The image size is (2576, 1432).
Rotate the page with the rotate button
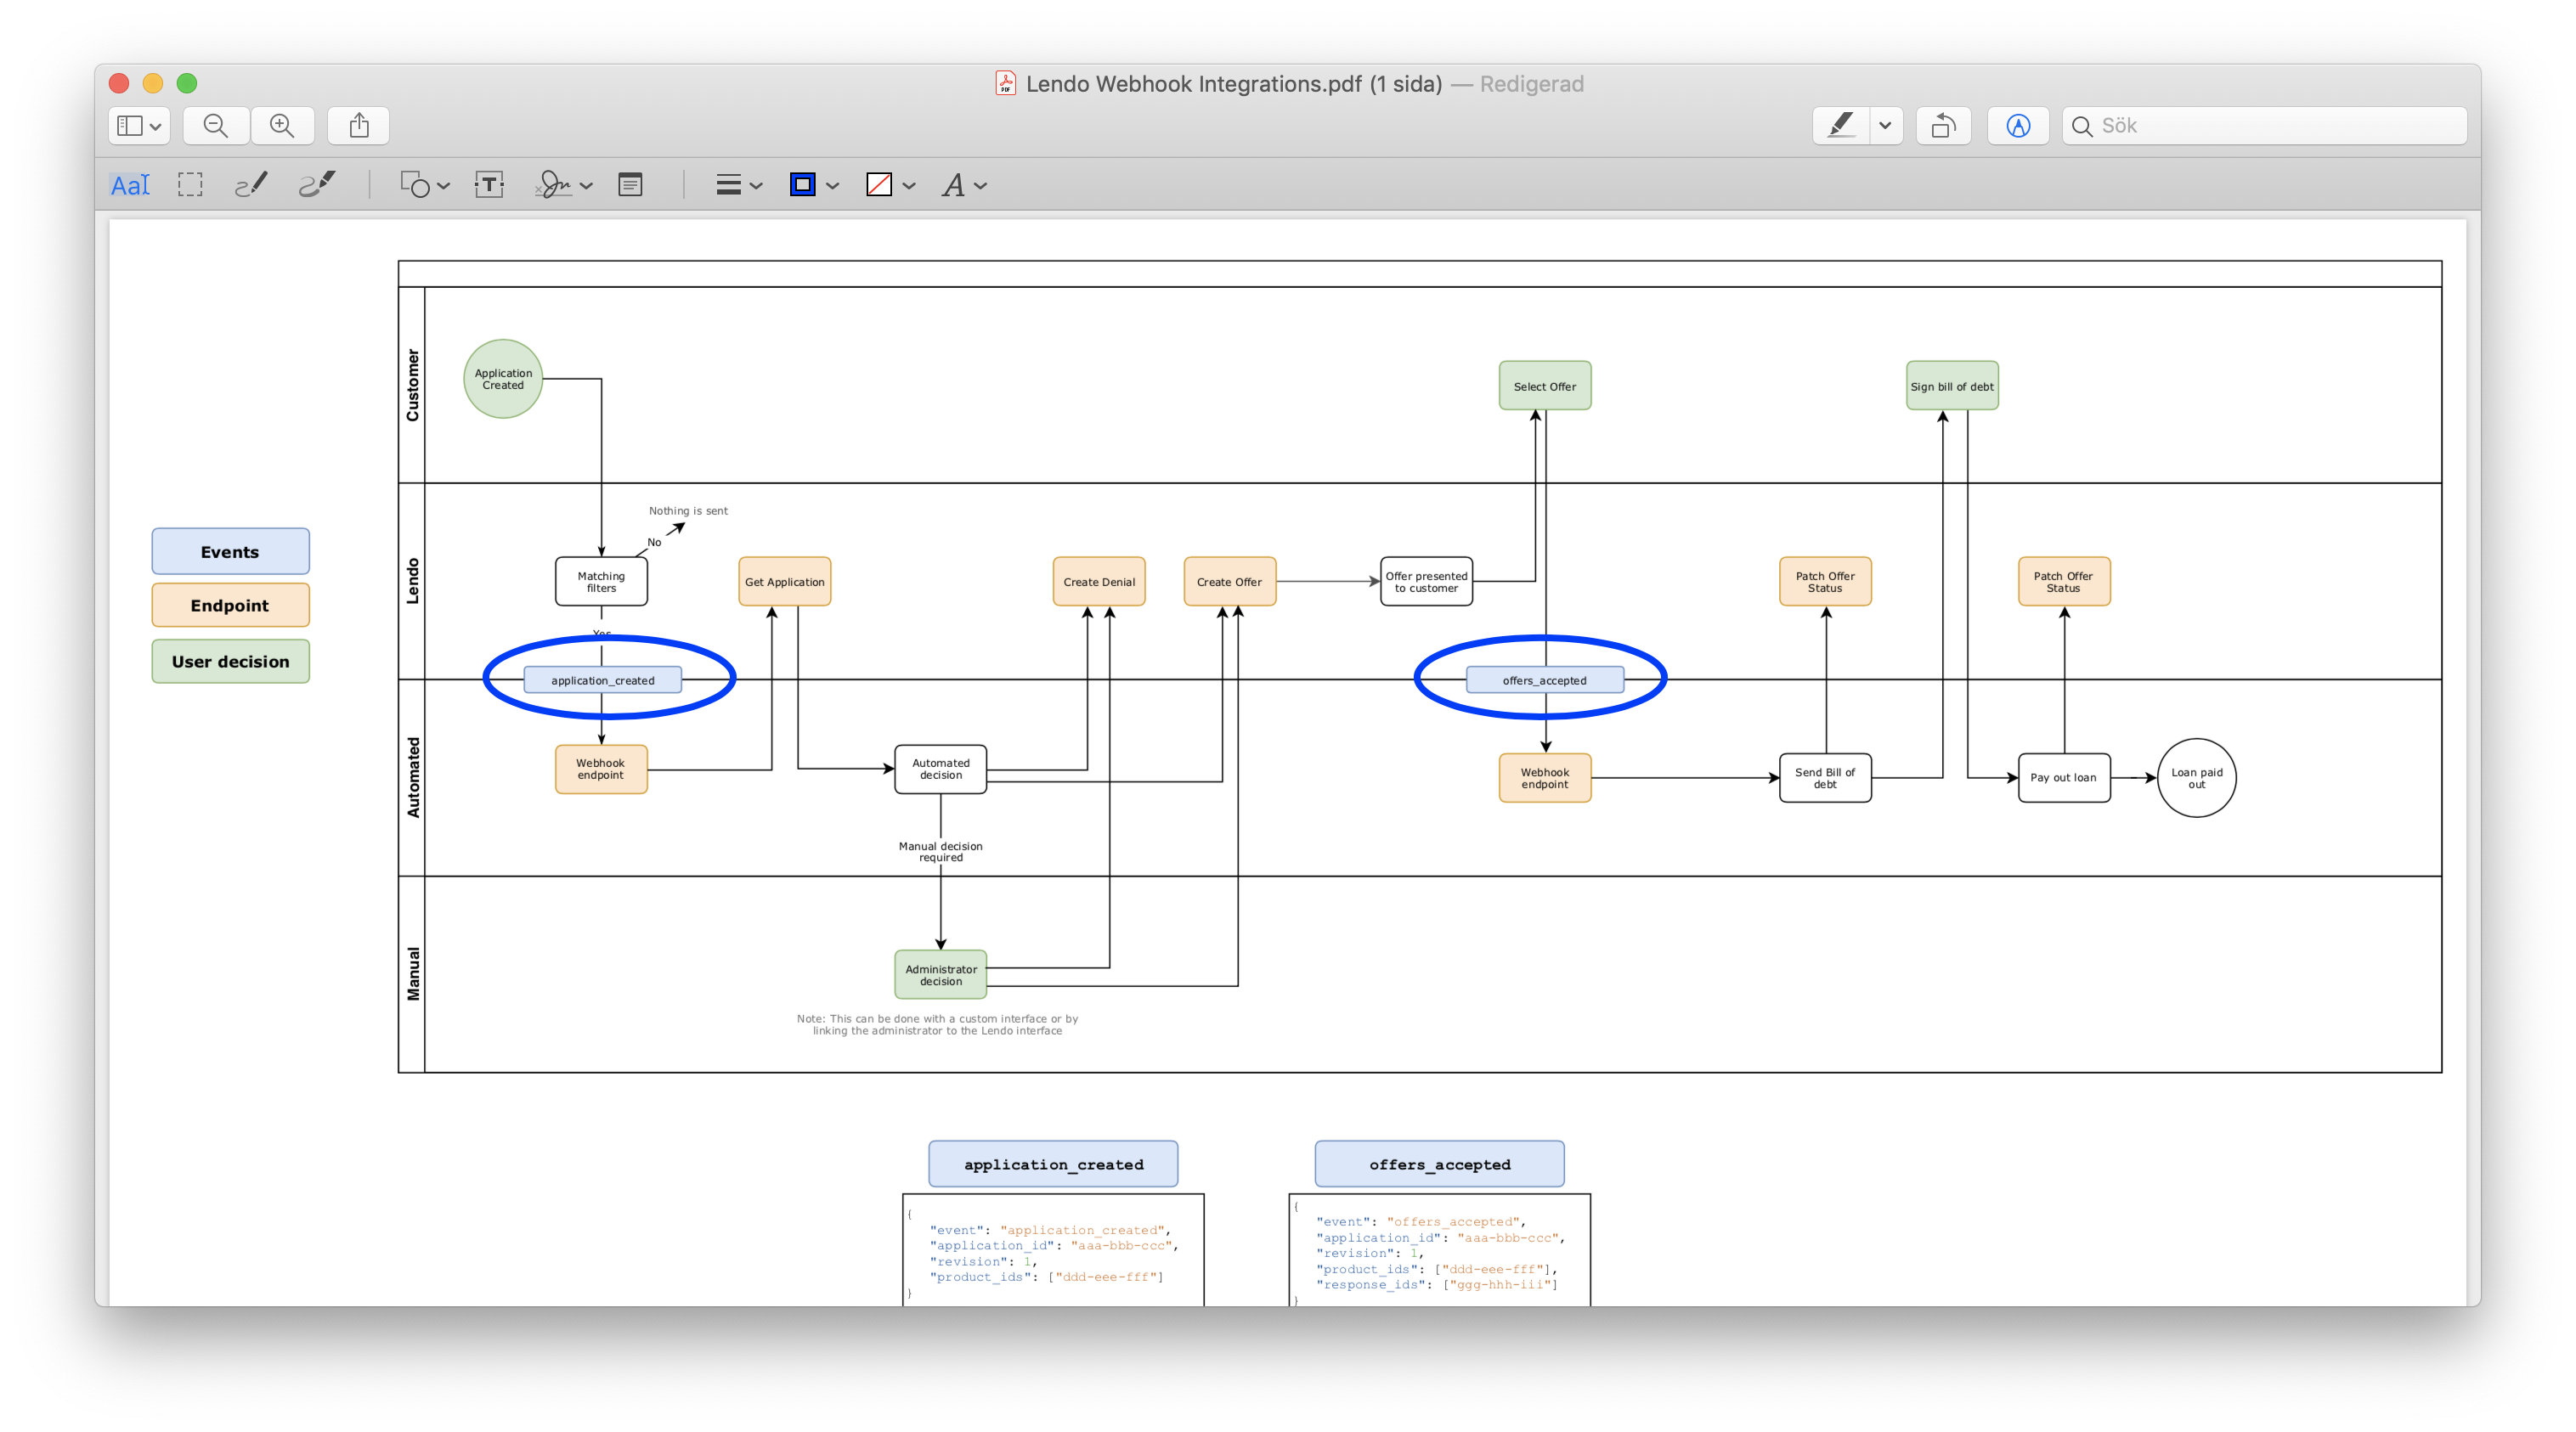click(x=1943, y=126)
